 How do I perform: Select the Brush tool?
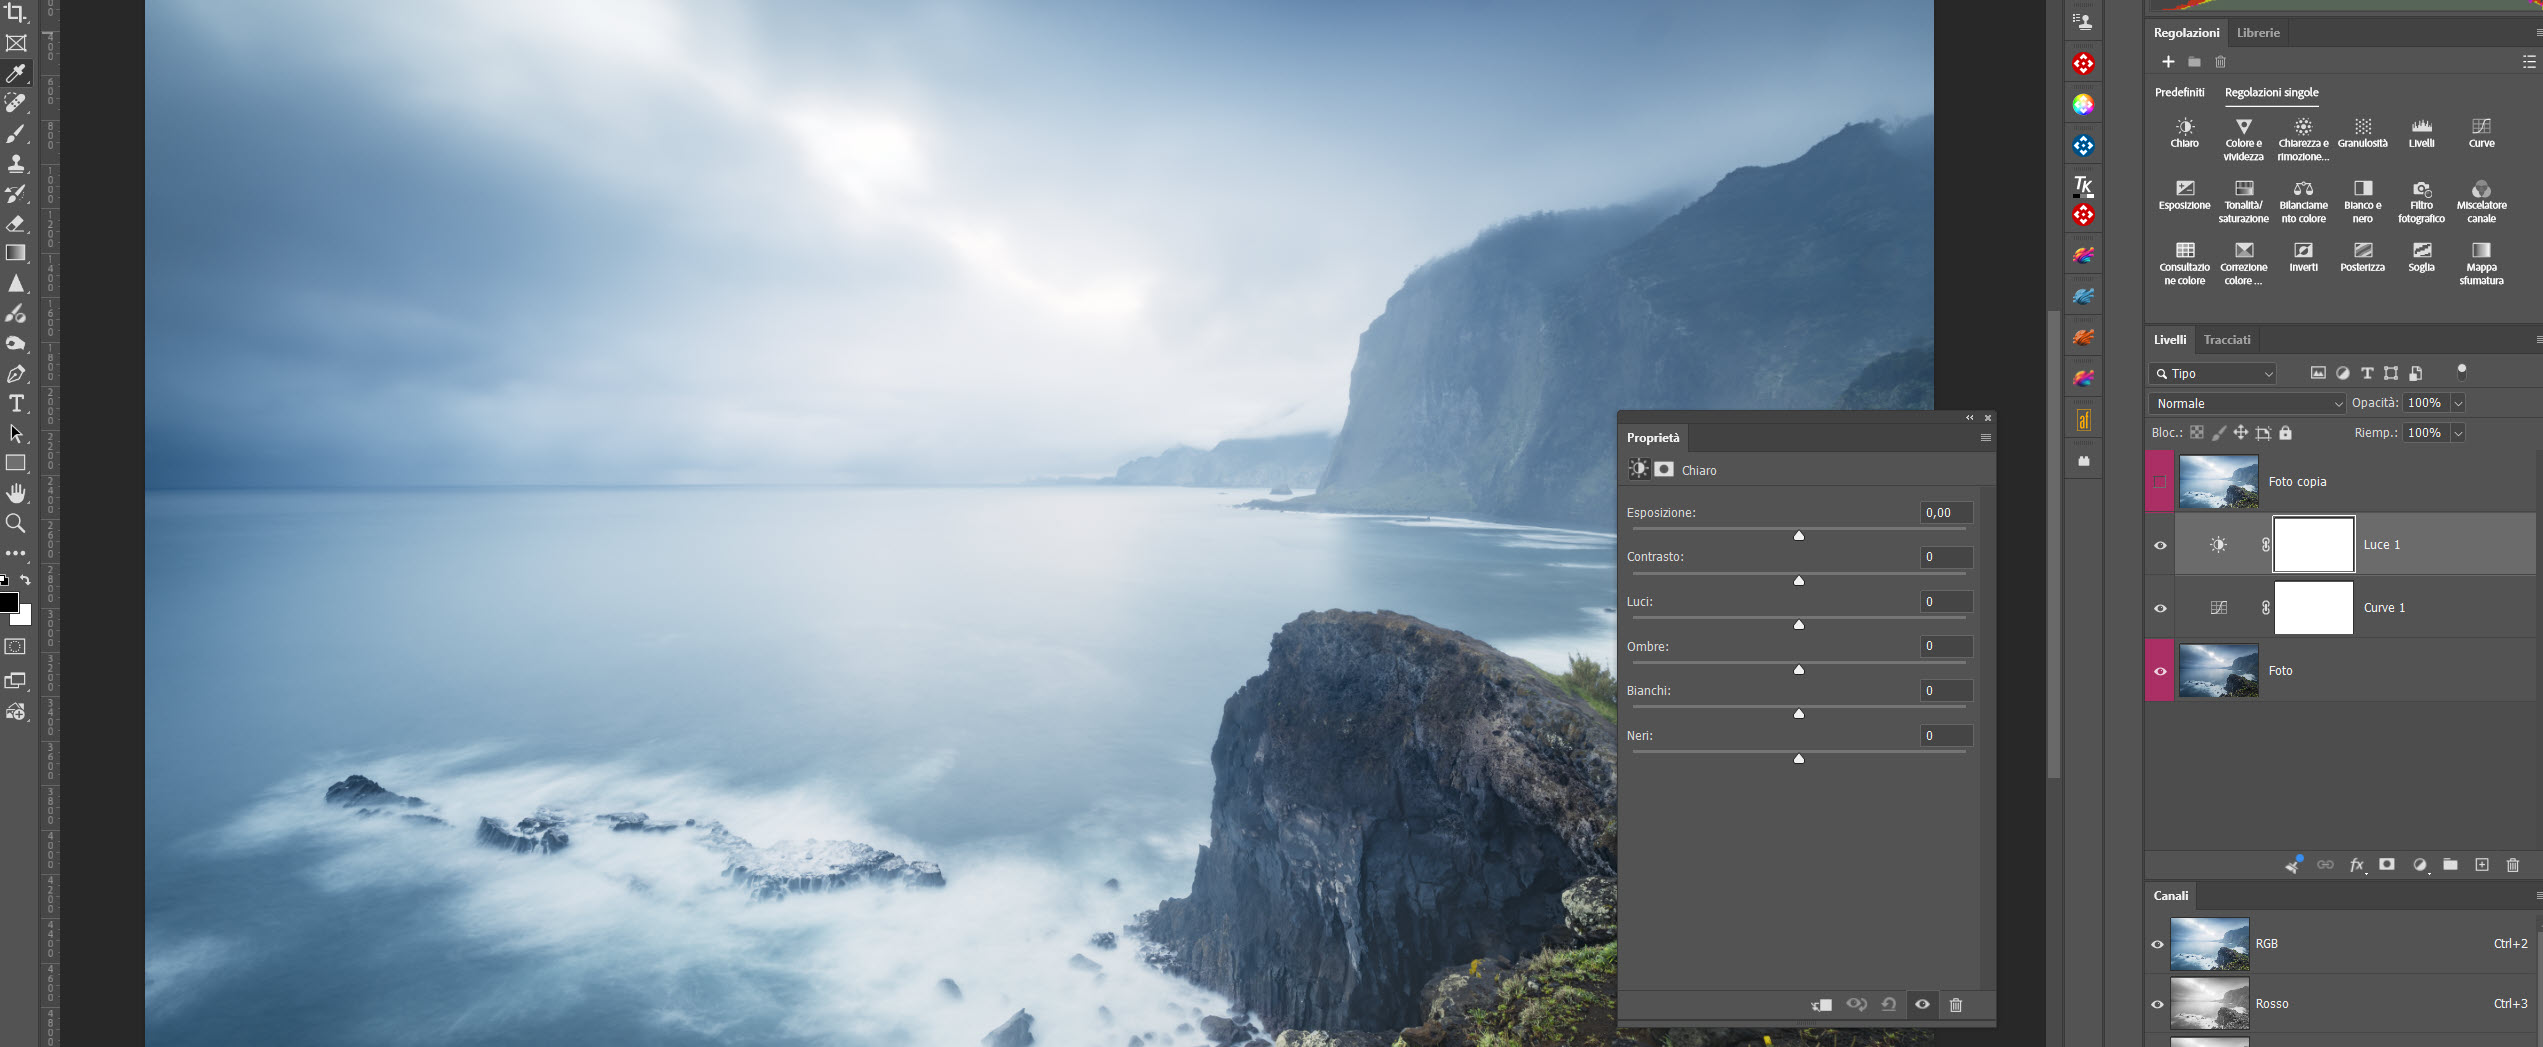[x=16, y=133]
